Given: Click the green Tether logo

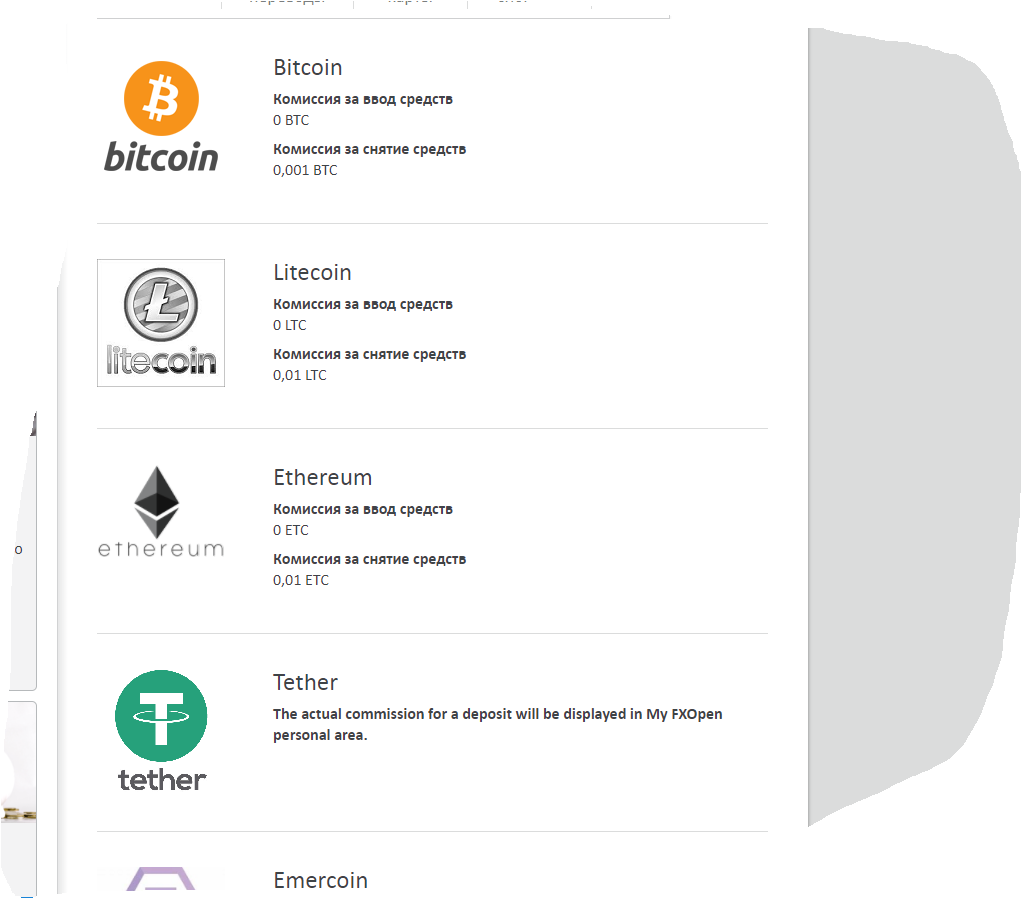Looking at the screenshot, I should click(x=161, y=730).
